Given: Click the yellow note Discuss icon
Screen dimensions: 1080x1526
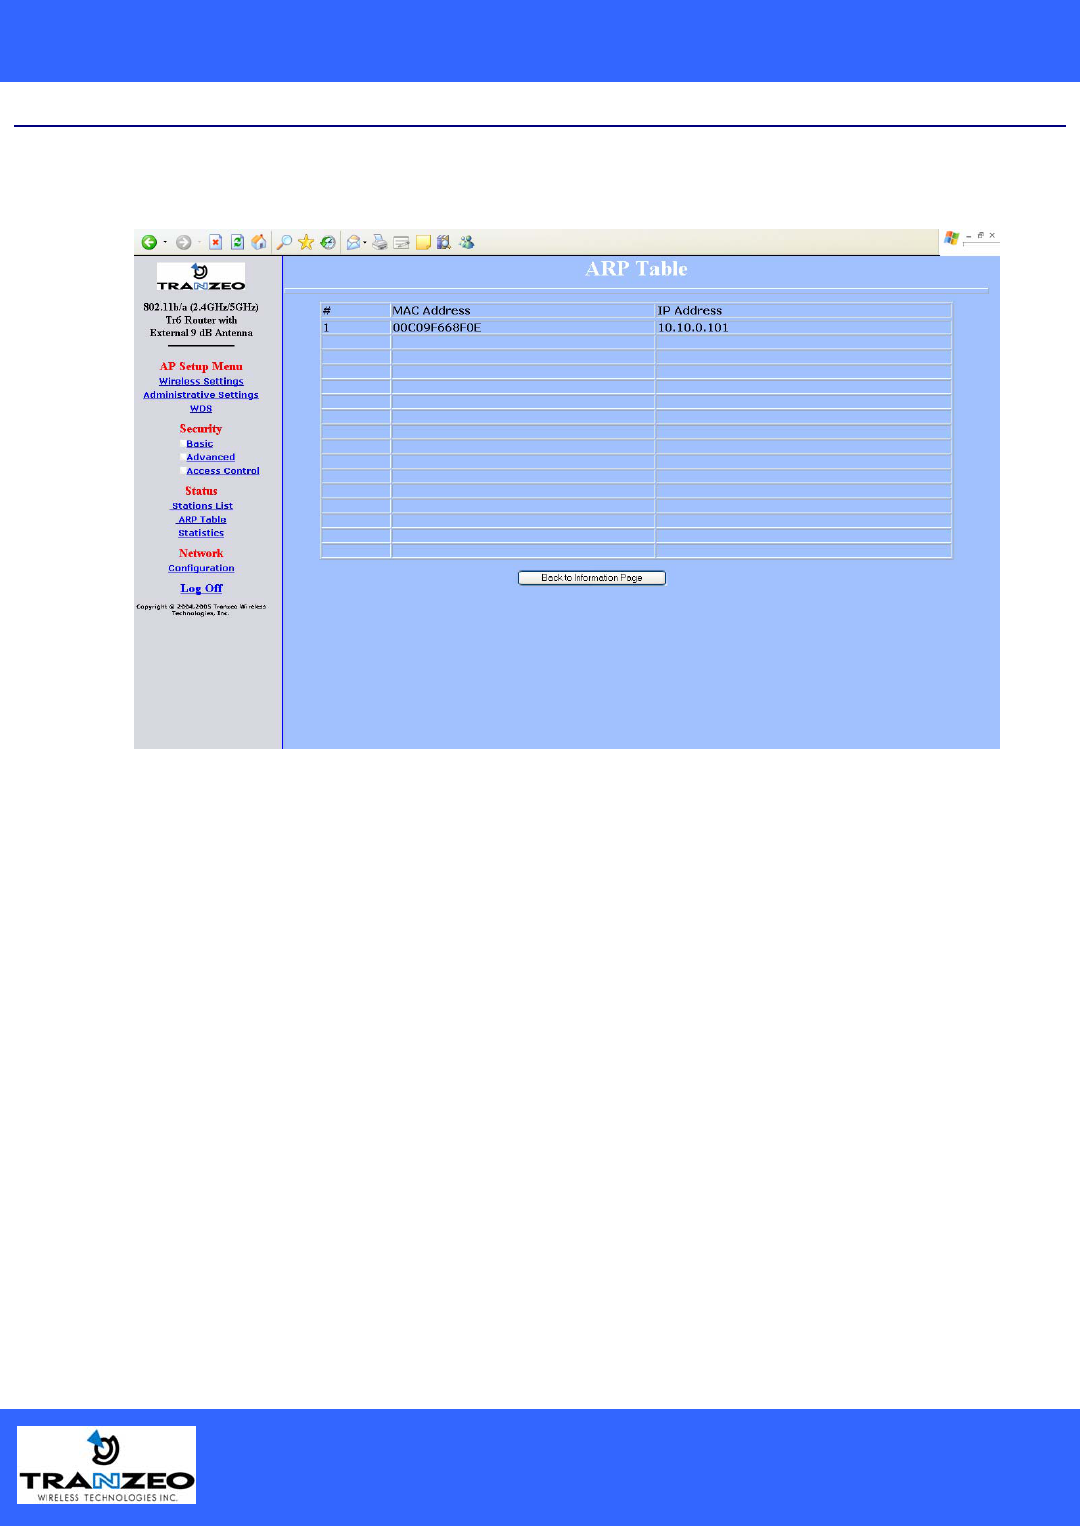Looking at the screenshot, I should point(423,242).
